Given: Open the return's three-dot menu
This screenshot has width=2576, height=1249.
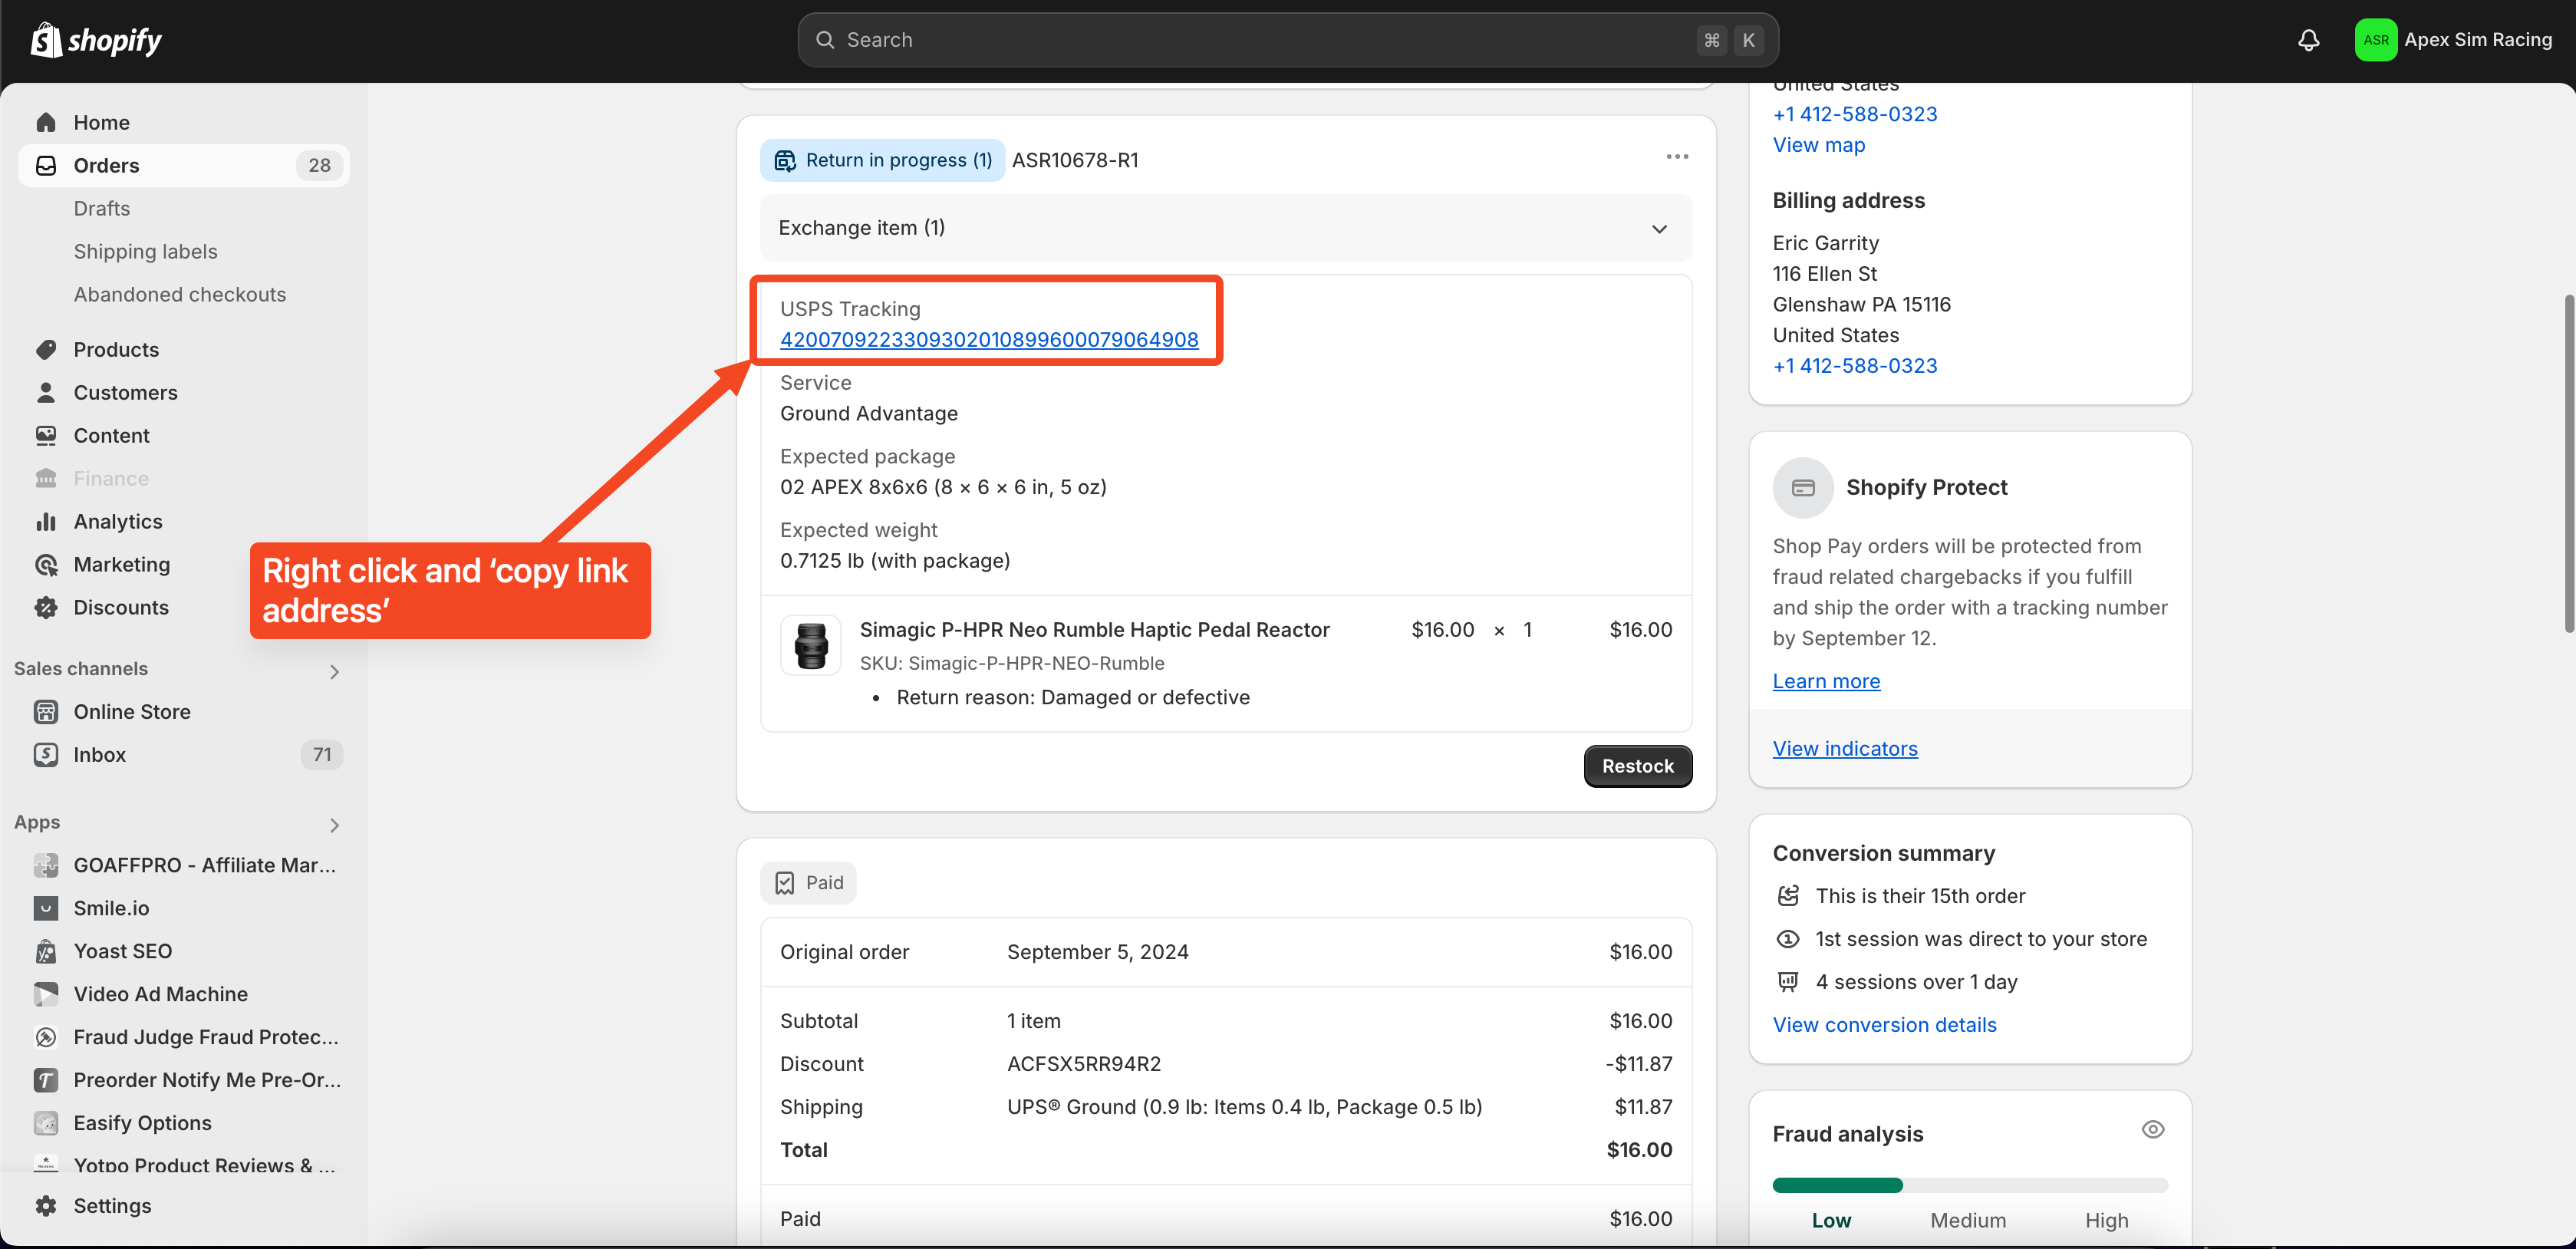Looking at the screenshot, I should pos(1677,157).
